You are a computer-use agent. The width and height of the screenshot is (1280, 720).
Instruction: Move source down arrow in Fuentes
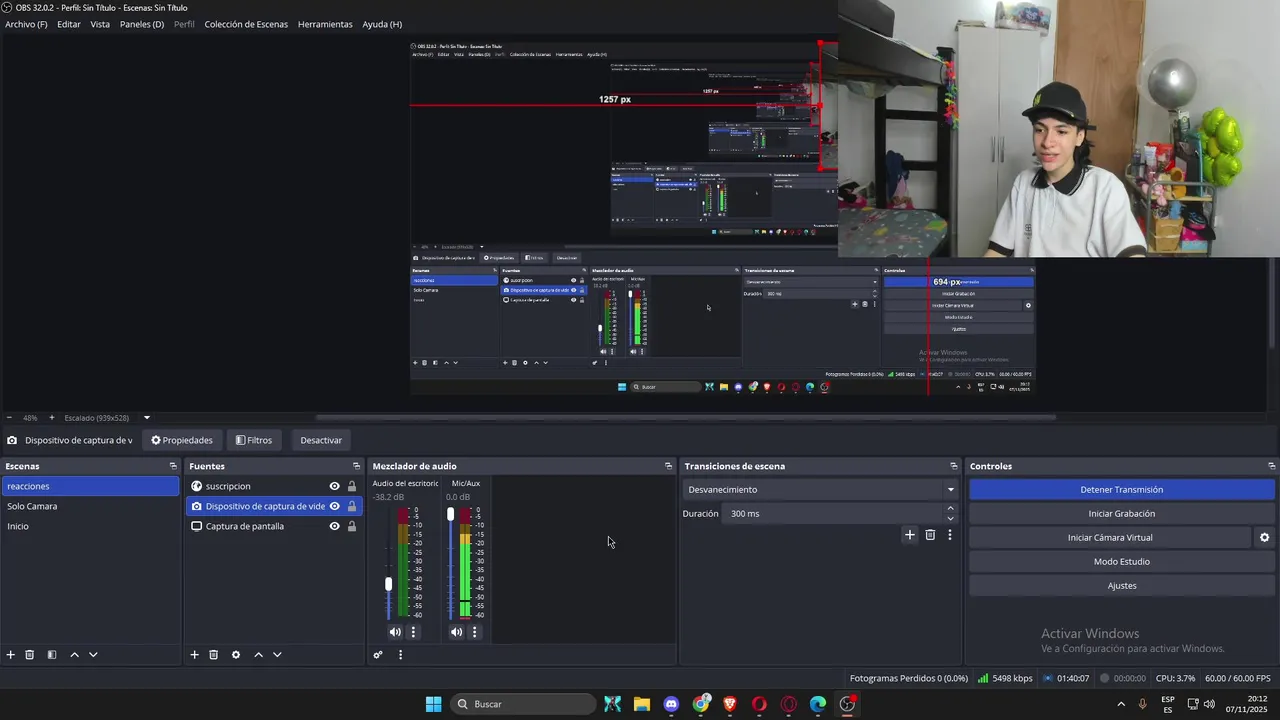pyautogui.click(x=277, y=655)
